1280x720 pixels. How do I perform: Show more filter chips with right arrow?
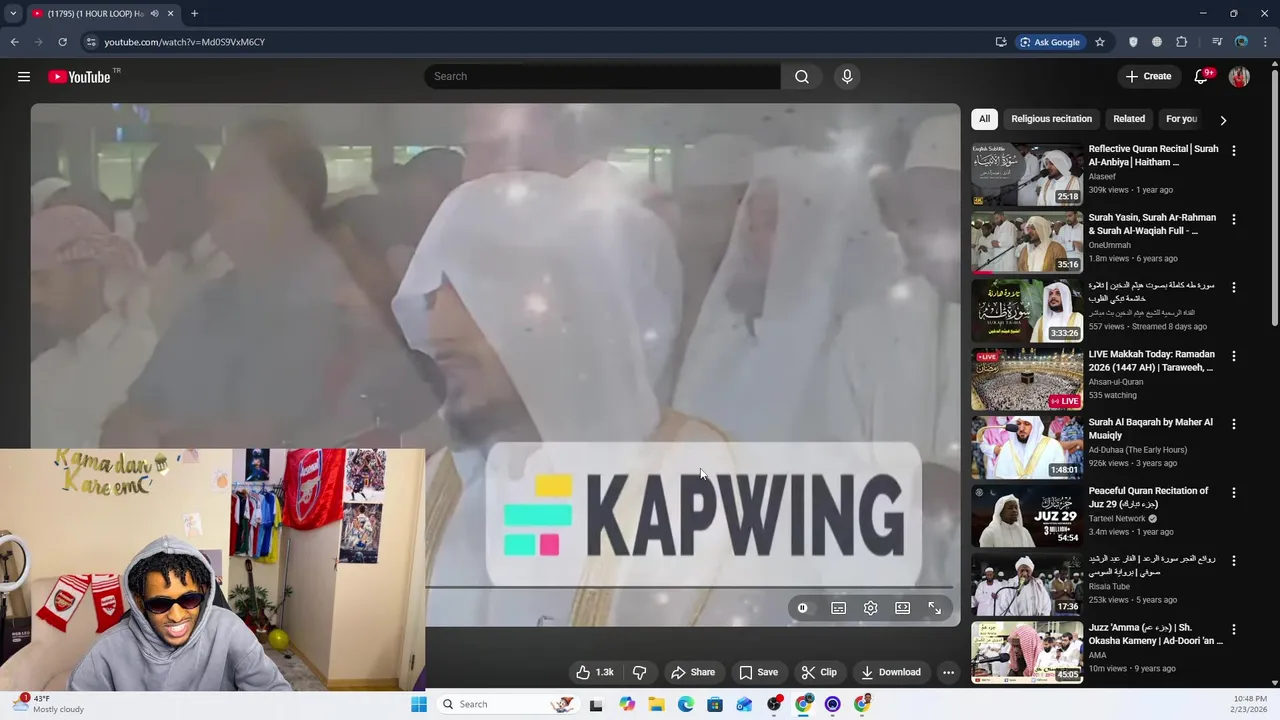click(x=1223, y=120)
